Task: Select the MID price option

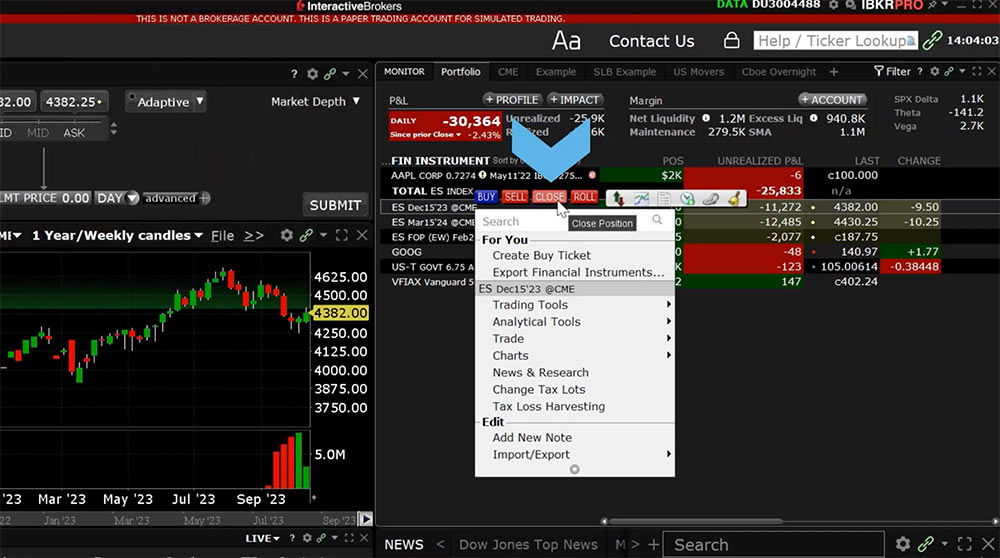Action: pyautogui.click(x=38, y=133)
